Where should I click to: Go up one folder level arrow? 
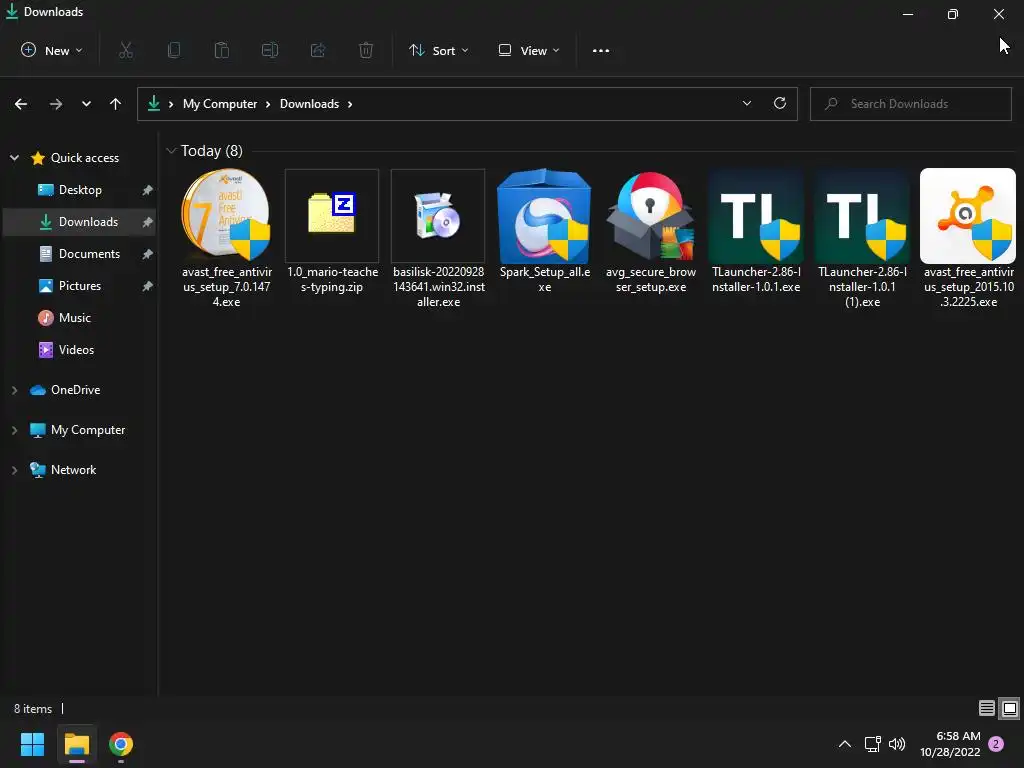coord(116,104)
